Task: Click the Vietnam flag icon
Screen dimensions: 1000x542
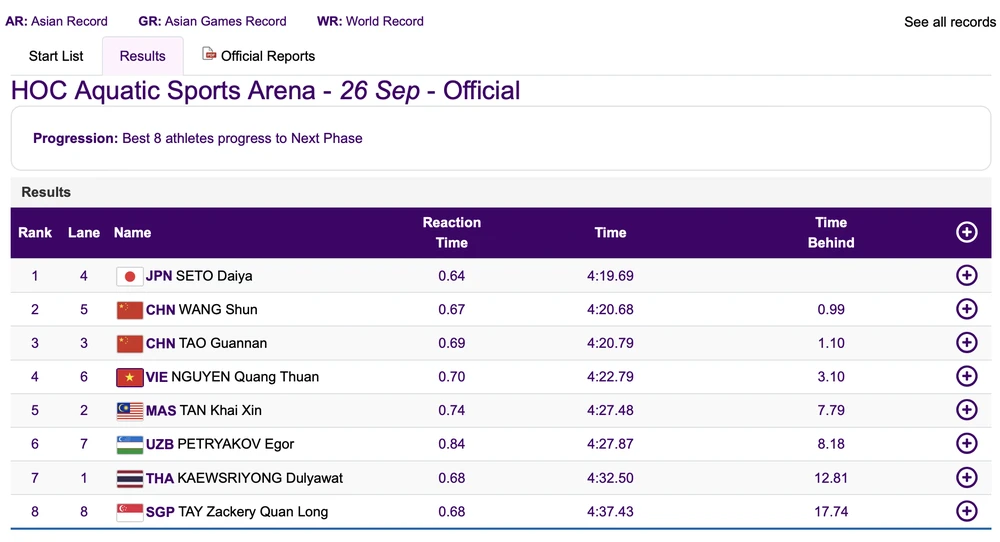Action: point(130,377)
